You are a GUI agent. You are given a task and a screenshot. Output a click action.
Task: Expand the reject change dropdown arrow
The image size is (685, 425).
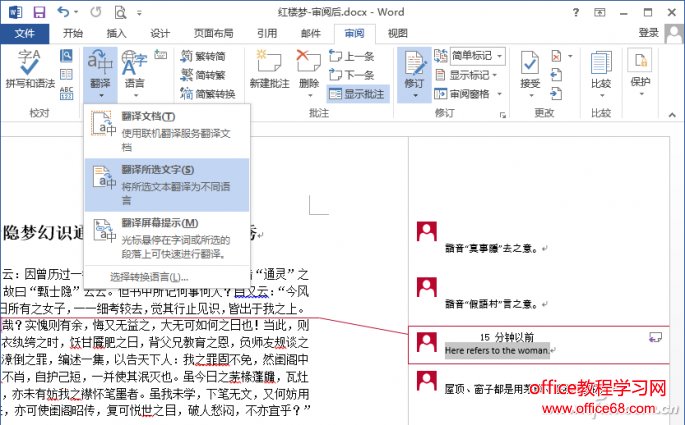point(570,56)
